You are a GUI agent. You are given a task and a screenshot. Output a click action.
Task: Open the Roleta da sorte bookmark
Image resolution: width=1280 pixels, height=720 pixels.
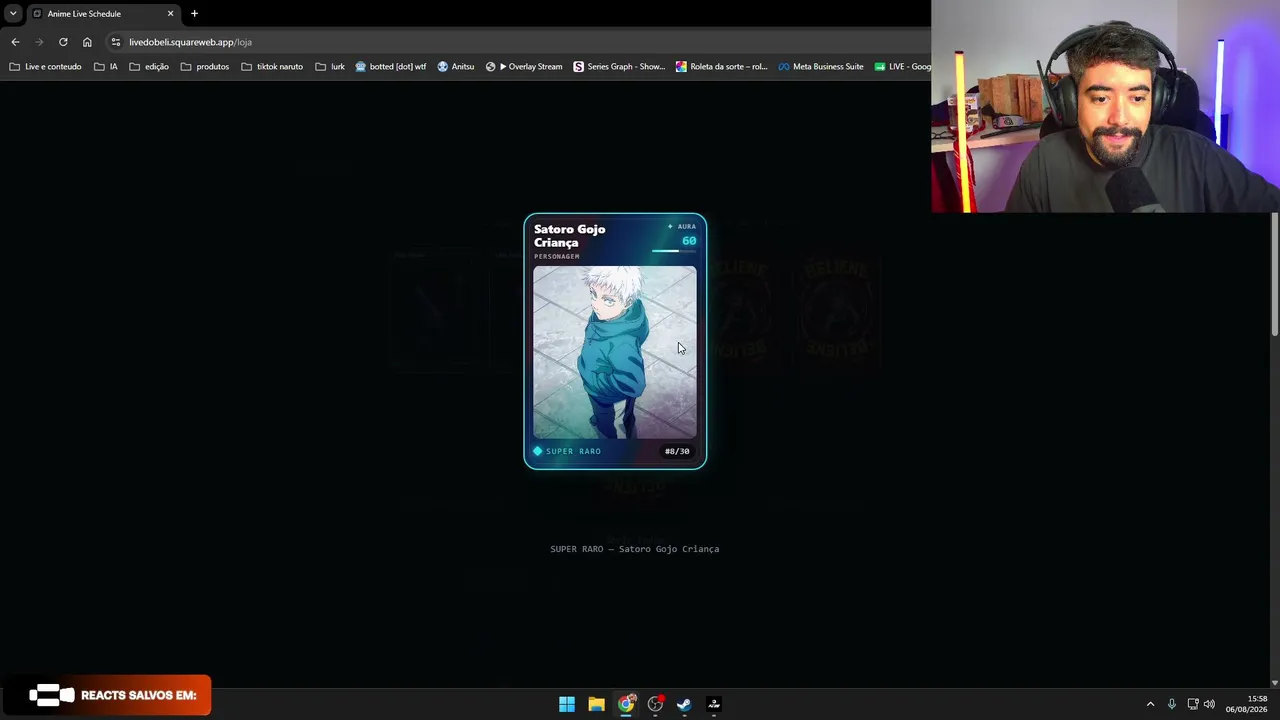click(722, 67)
